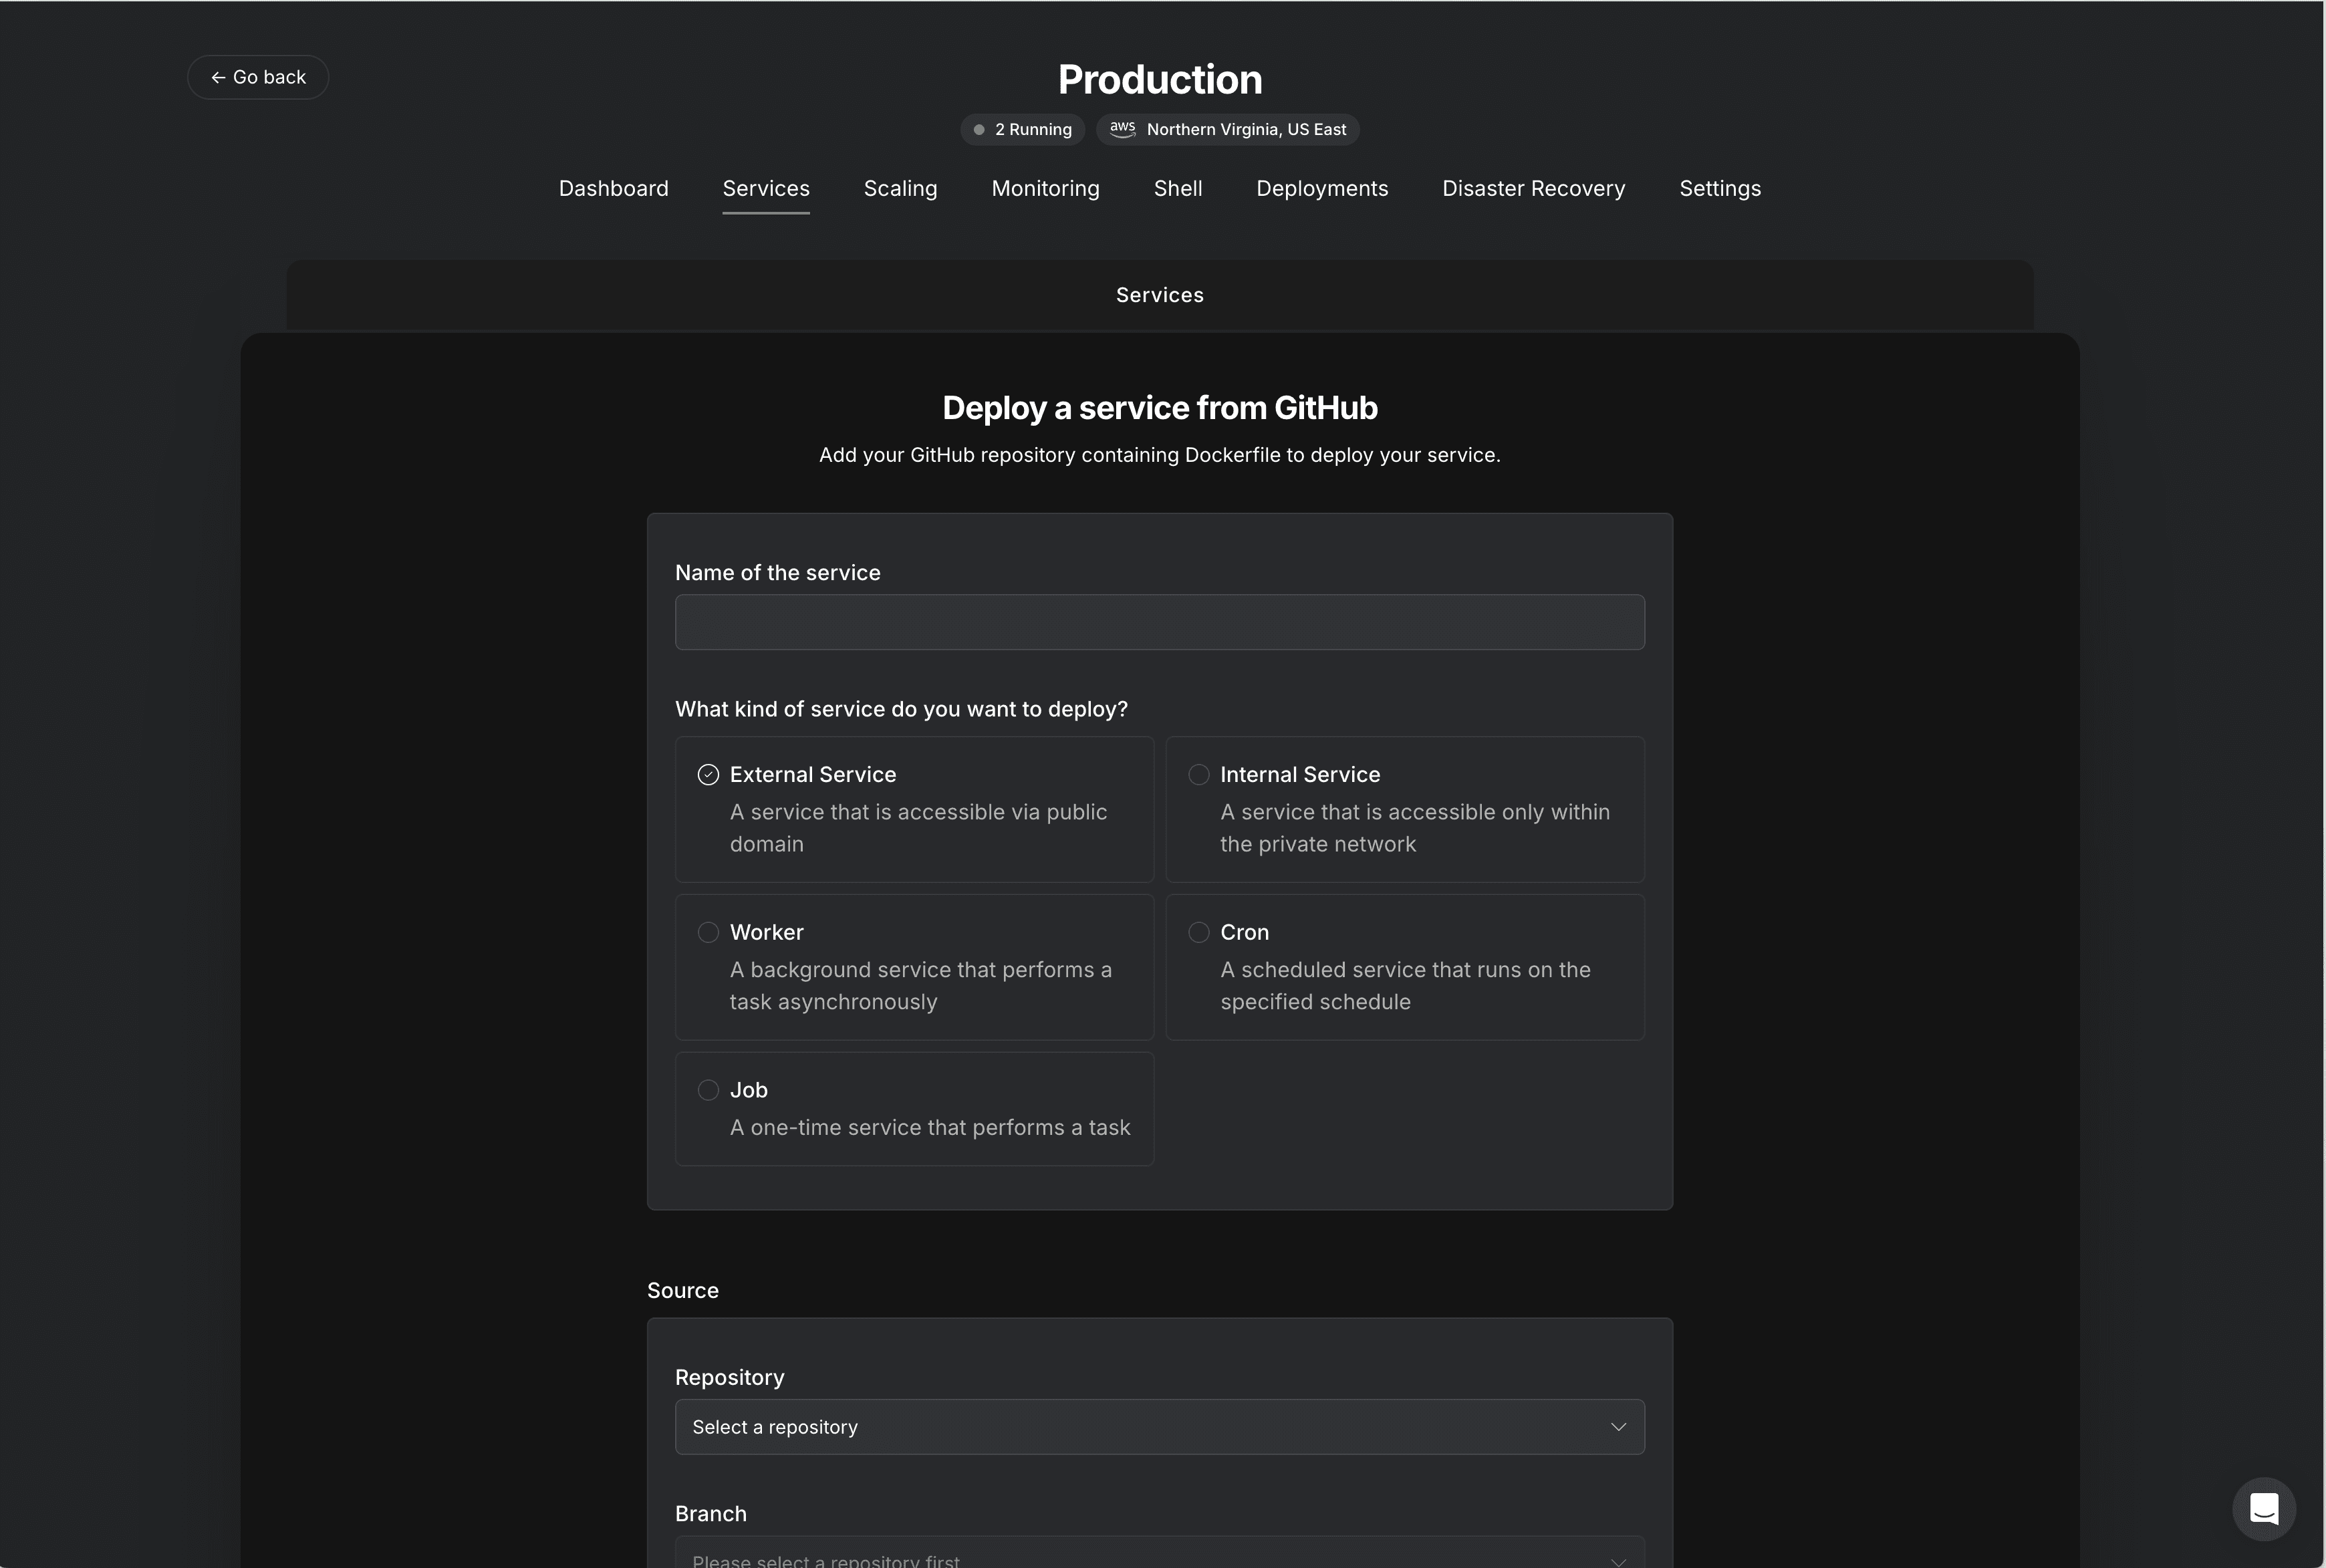Open the chat support bubble icon

tap(2264, 1508)
